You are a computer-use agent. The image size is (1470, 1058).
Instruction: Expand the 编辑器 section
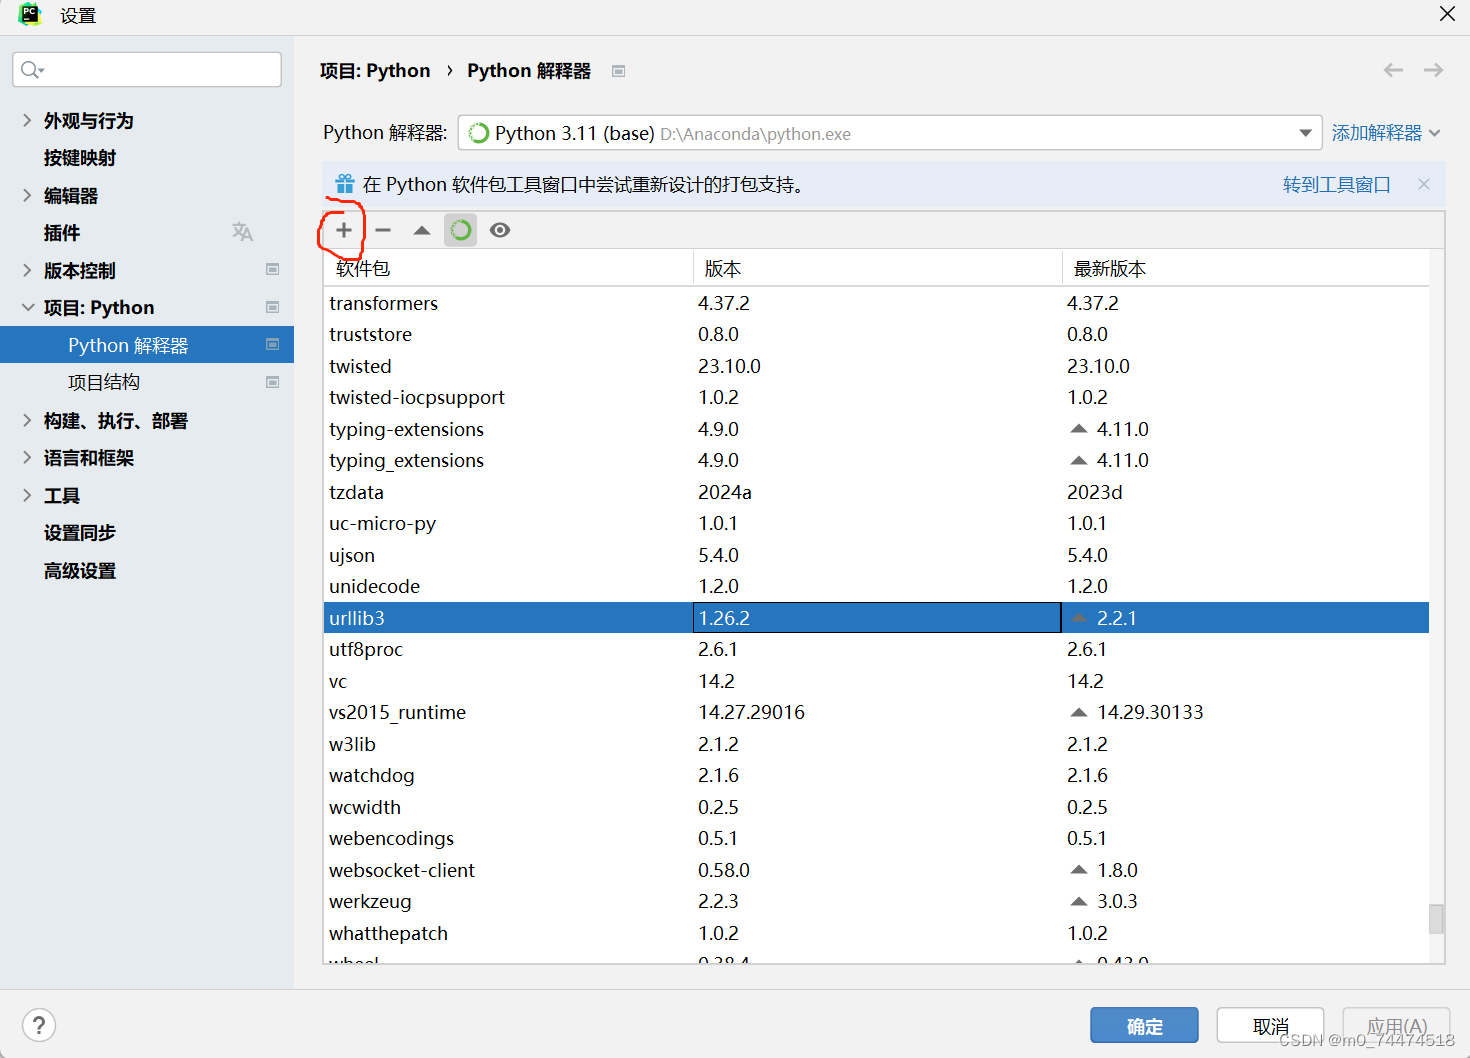27,195
